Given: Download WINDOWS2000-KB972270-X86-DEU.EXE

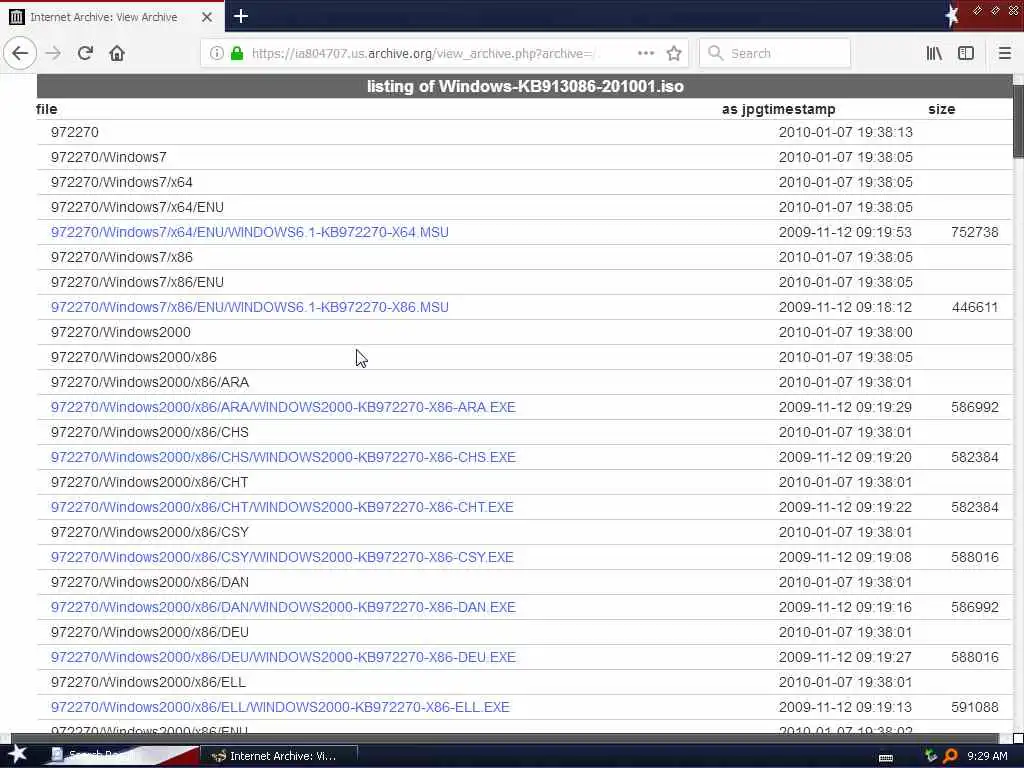Looking at the screenshot, I should (283, 657).
